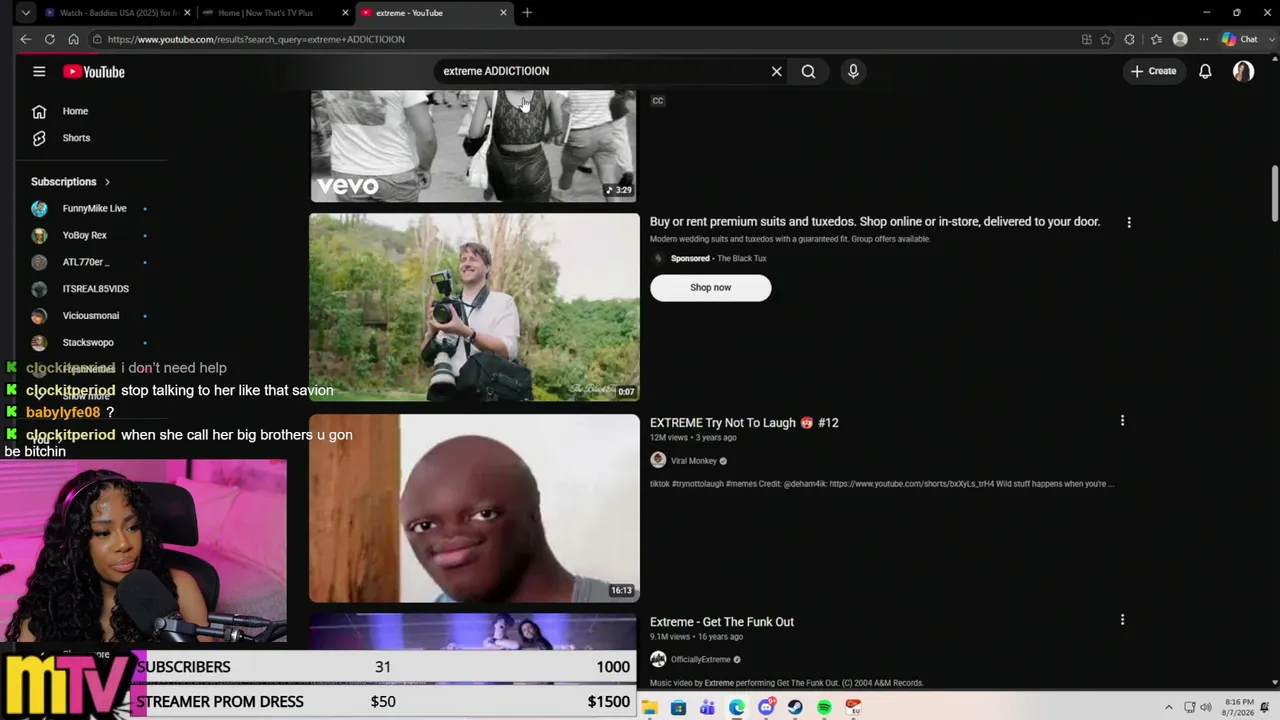The height and width of the screenshot is (720, 1280).
Task: Clear the YouTube search box text
Action: pos(776,71)
